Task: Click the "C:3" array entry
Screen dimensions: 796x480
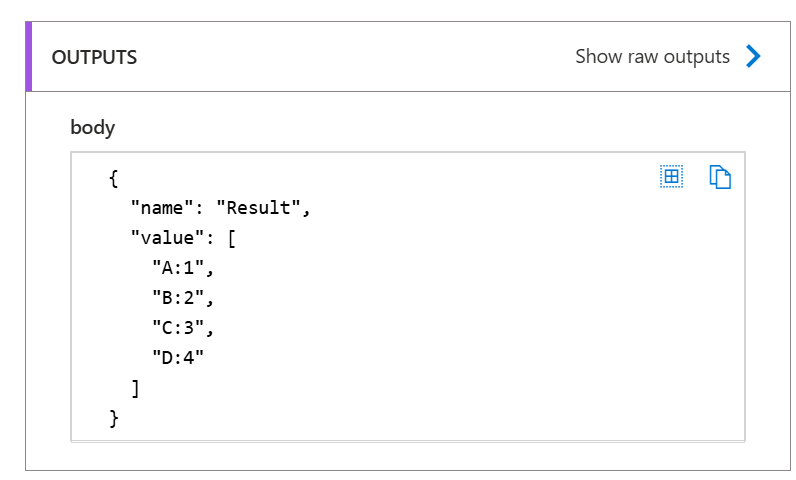Action: (183, 328)
